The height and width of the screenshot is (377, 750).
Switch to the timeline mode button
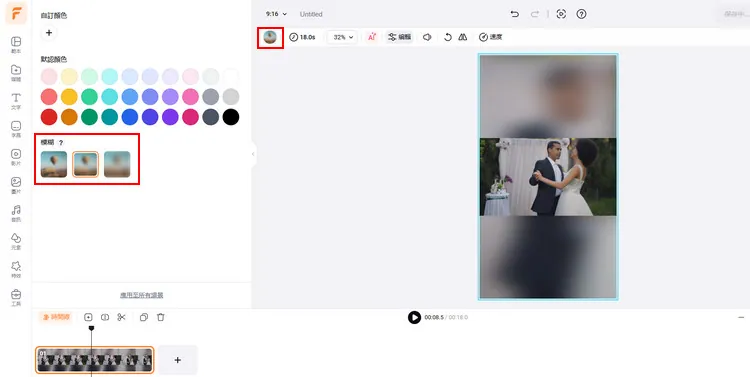(57, 317)
